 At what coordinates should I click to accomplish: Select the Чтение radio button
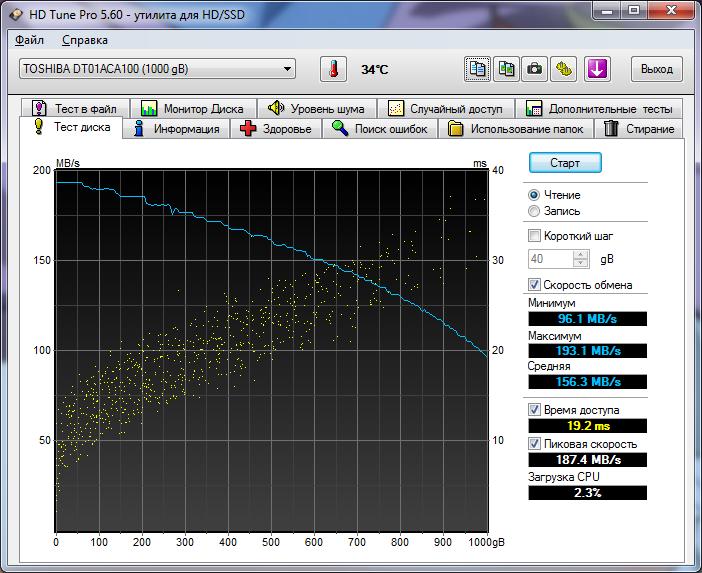coord(534,195)
